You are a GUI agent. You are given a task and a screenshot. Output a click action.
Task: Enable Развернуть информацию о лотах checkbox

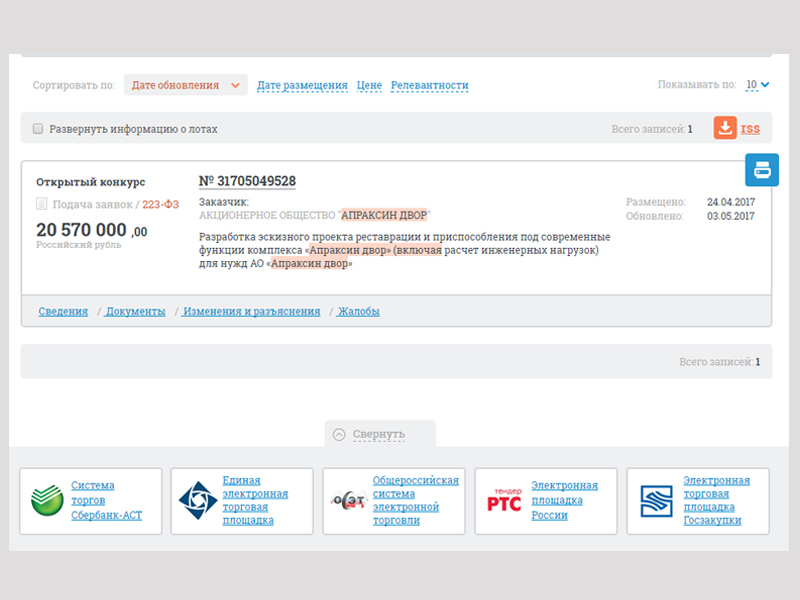pos(38,129)
